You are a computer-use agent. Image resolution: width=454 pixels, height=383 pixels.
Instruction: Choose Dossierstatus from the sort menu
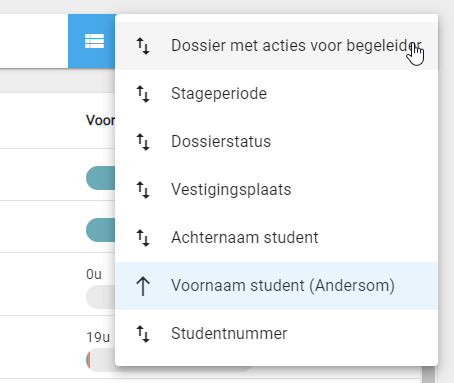pyautogui.click(x=276, y=142)
